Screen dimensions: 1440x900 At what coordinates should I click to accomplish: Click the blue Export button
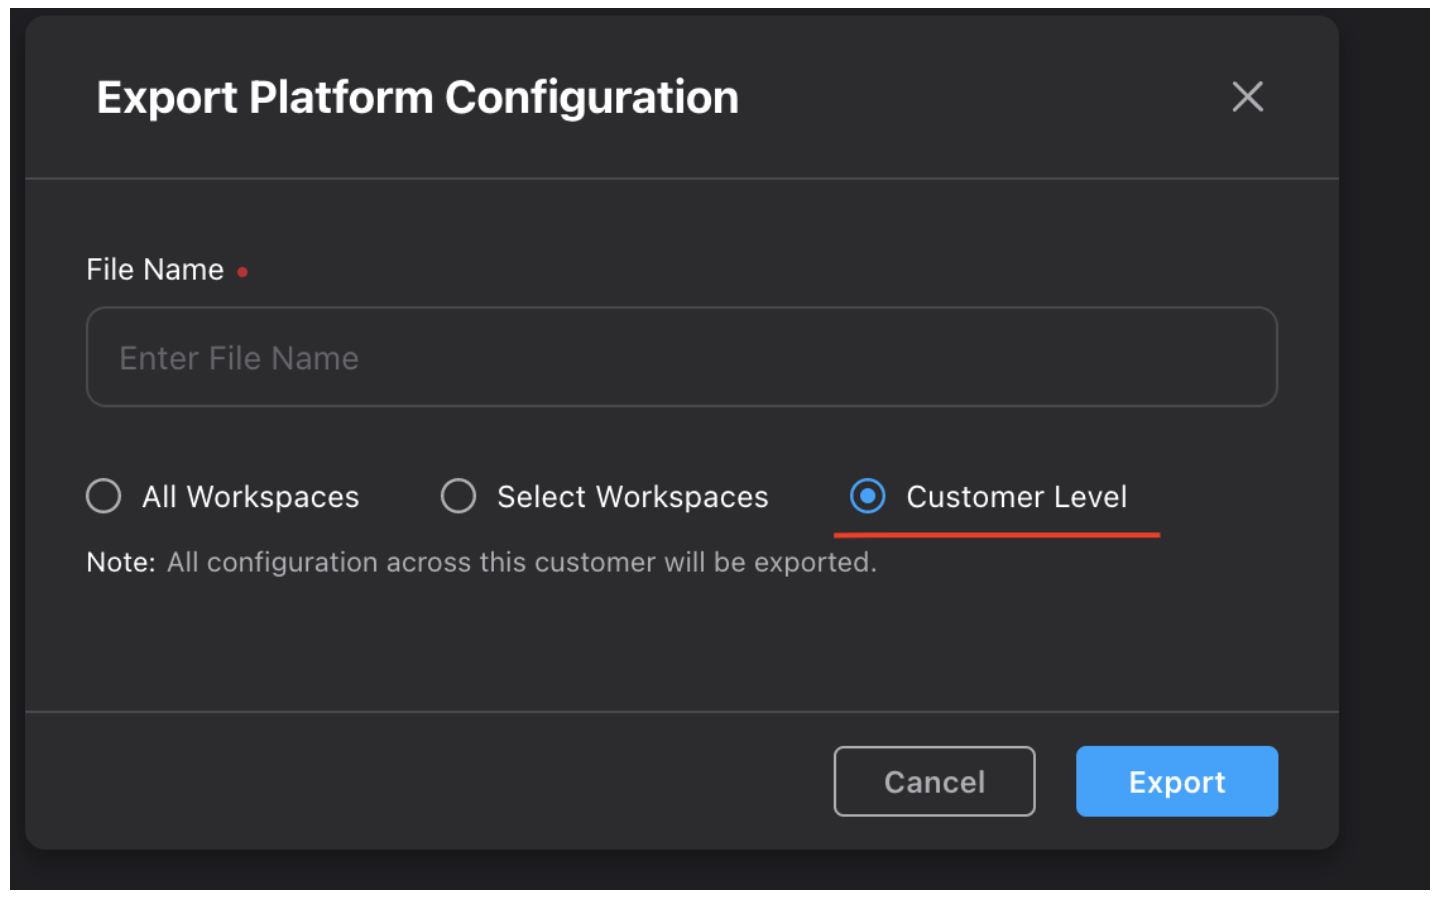coord(1176,781)
